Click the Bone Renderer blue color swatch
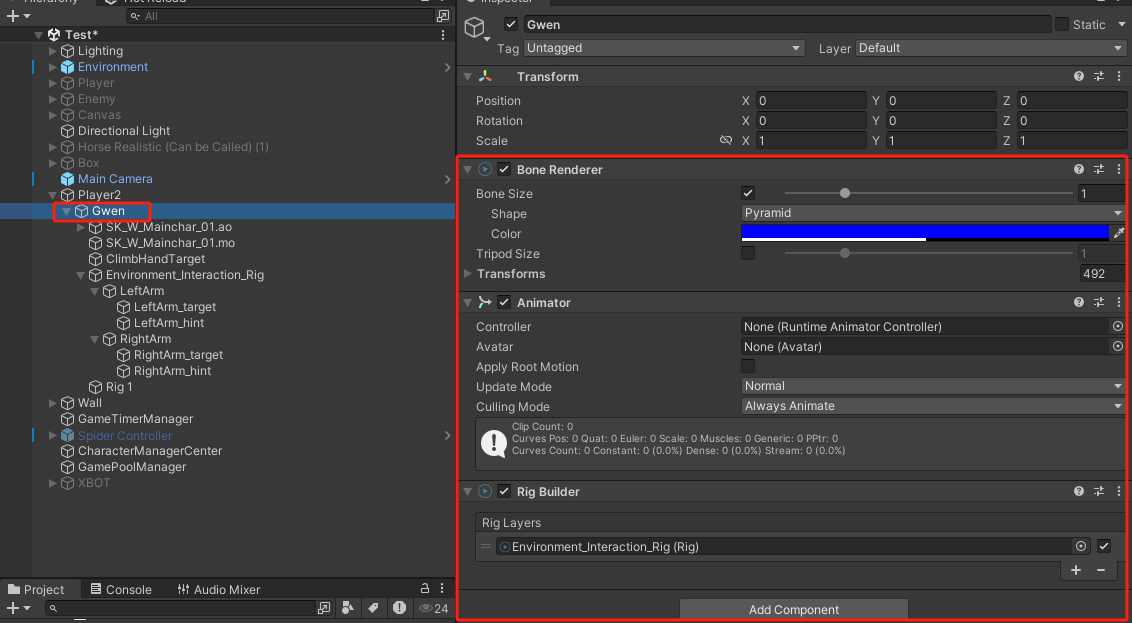 pos(924,232)
